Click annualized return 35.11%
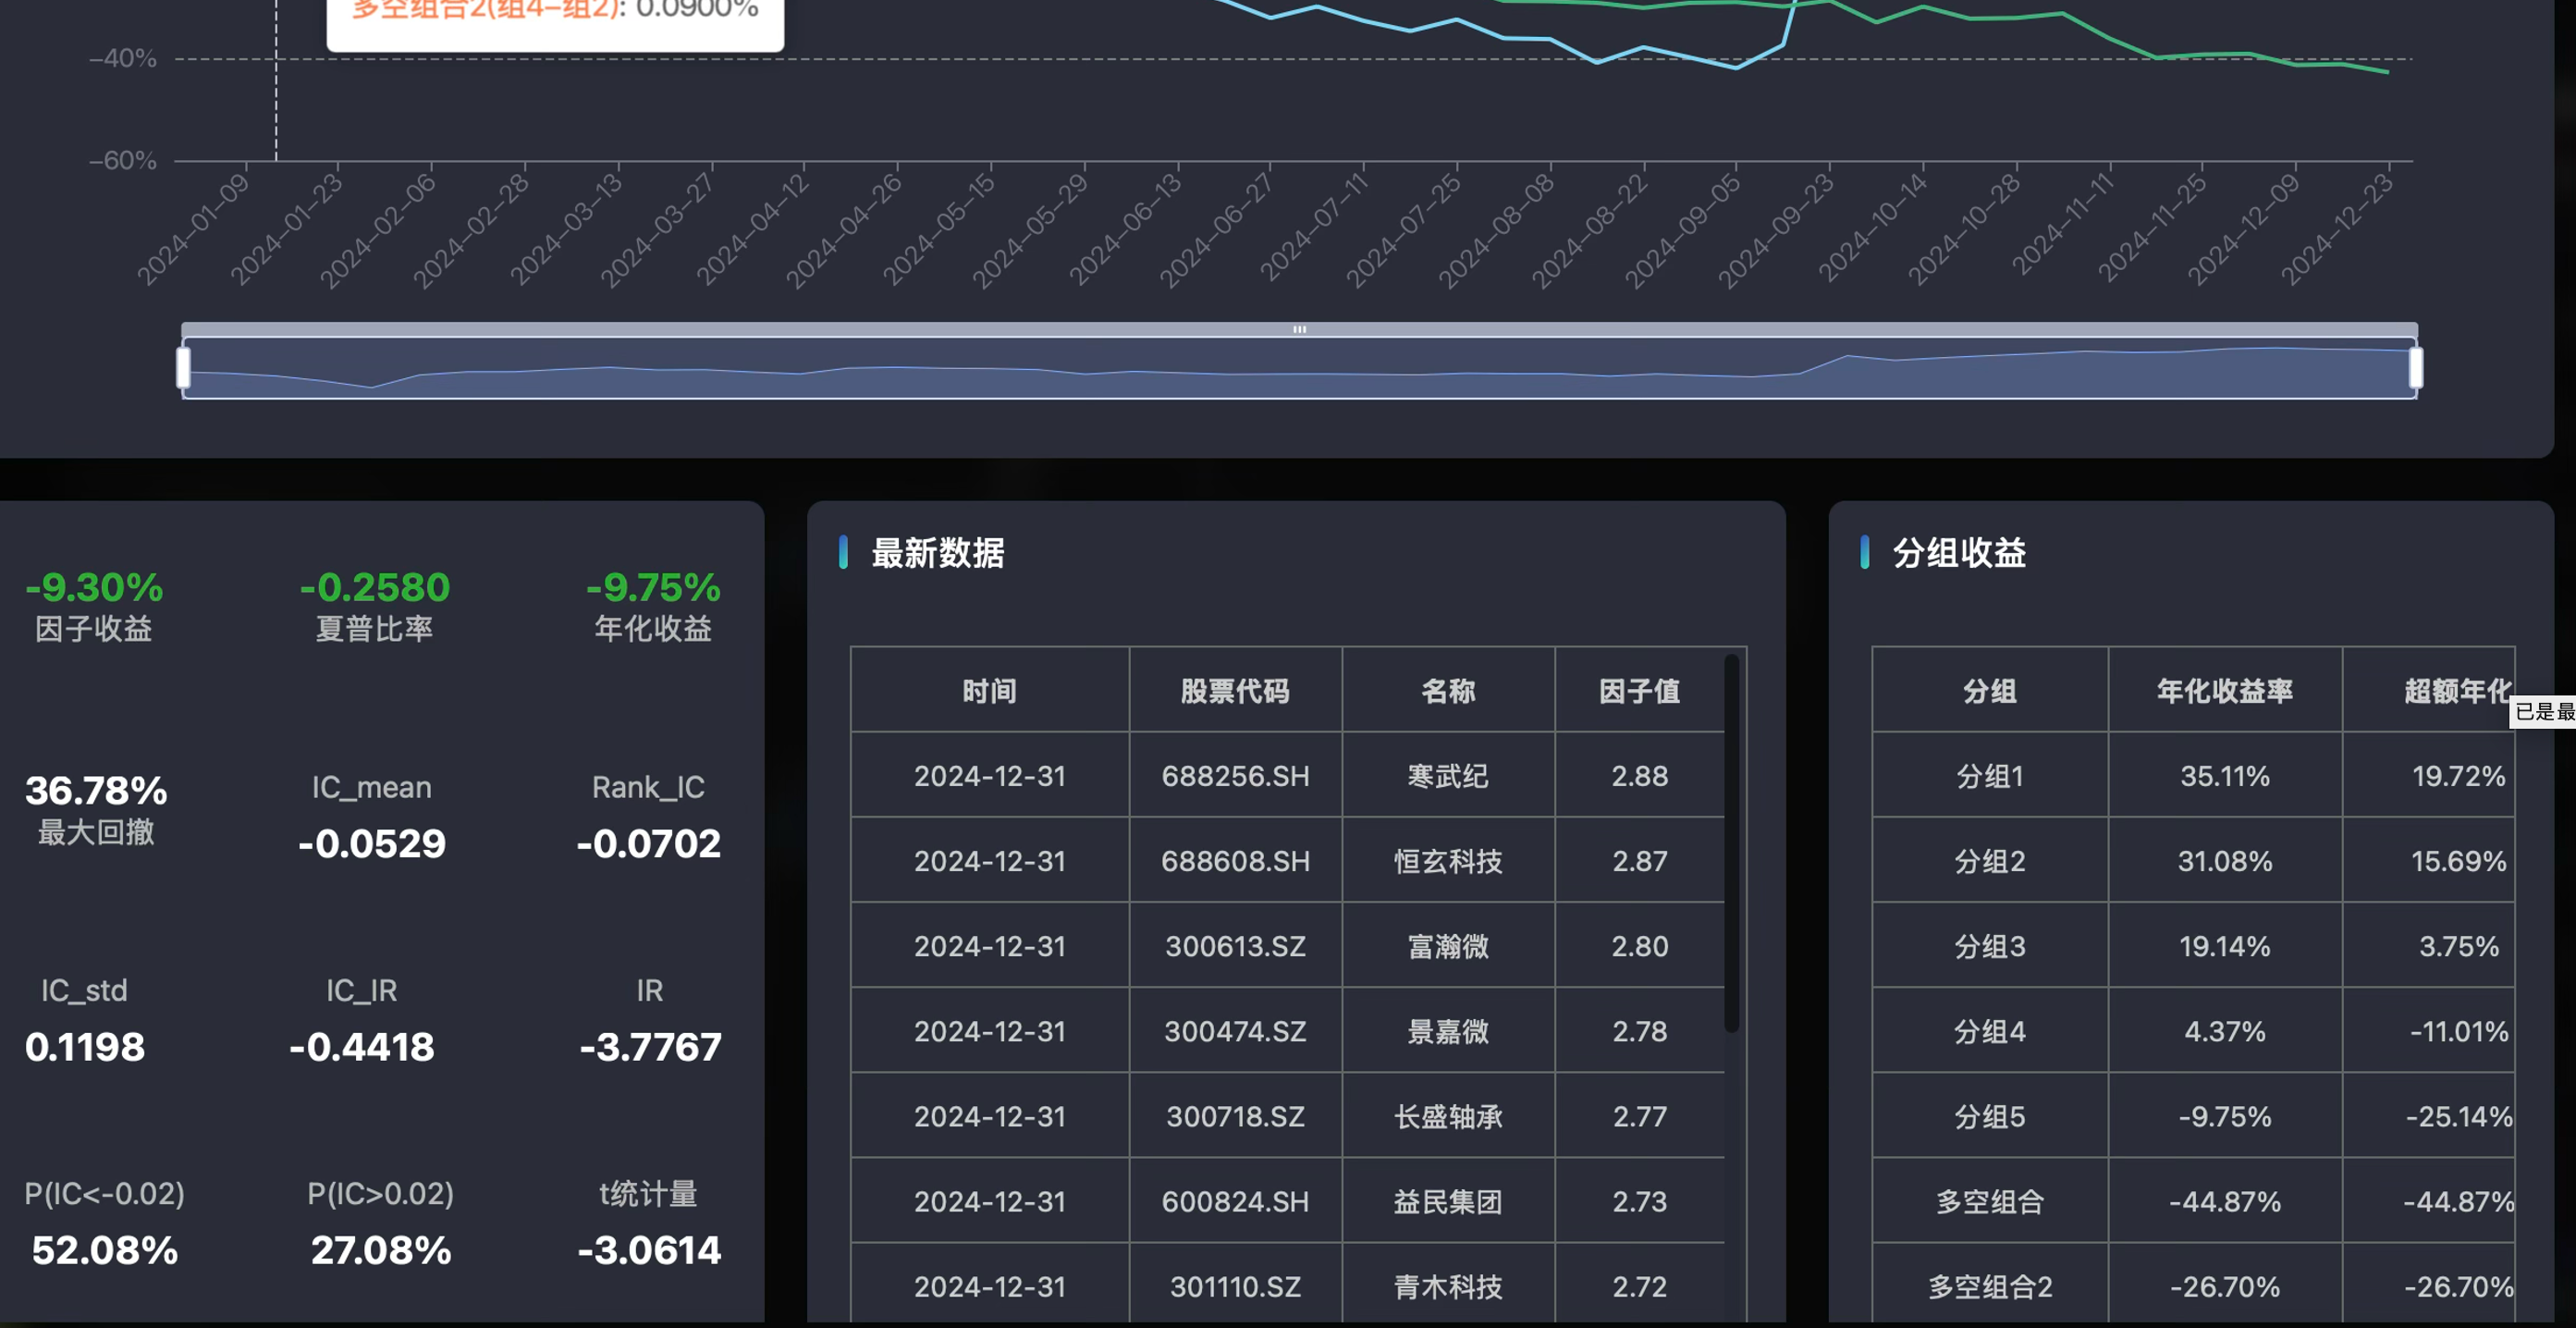 coord(2224,776)
